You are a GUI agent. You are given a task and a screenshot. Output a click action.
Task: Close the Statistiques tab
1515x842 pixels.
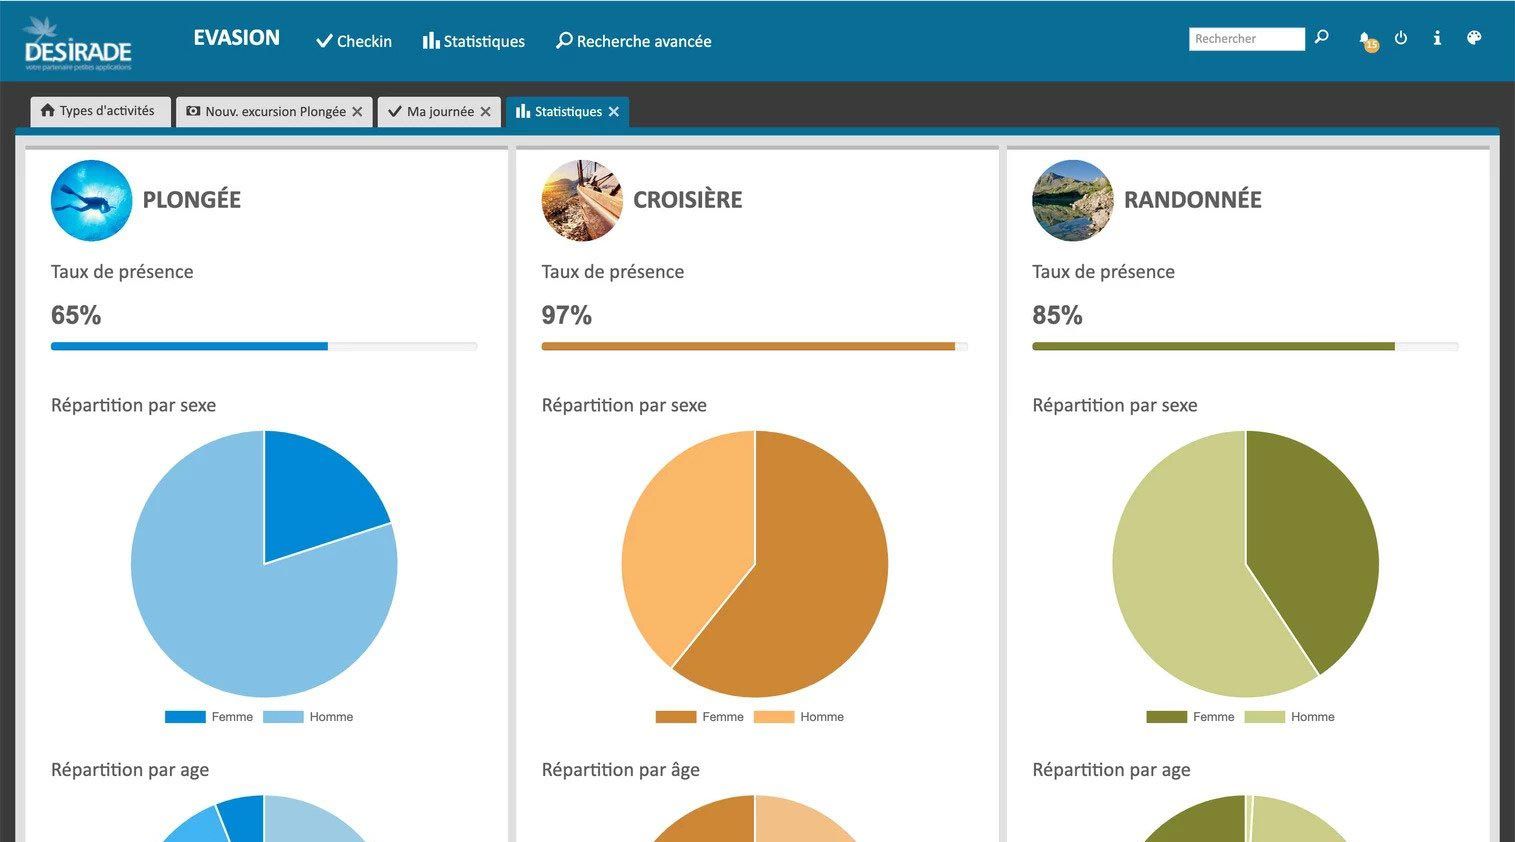[614, 112]
